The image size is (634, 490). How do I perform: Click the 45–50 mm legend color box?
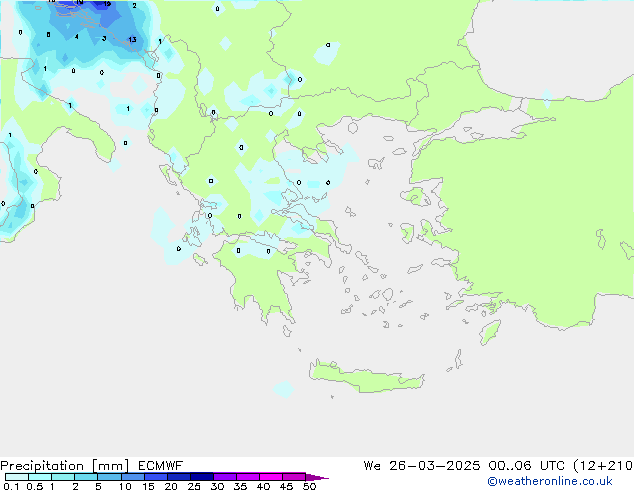click(294, 477)
